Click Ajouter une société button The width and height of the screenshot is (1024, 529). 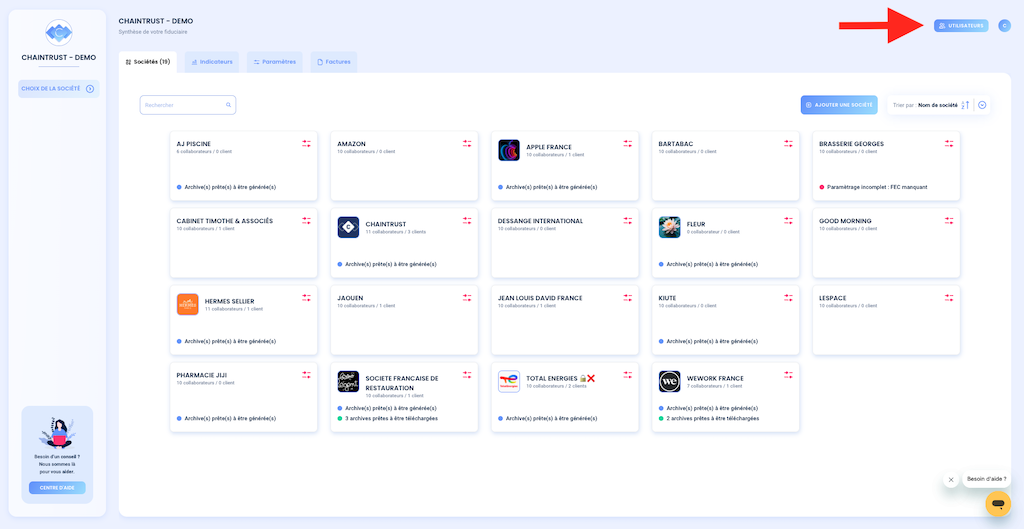[839, 104]
